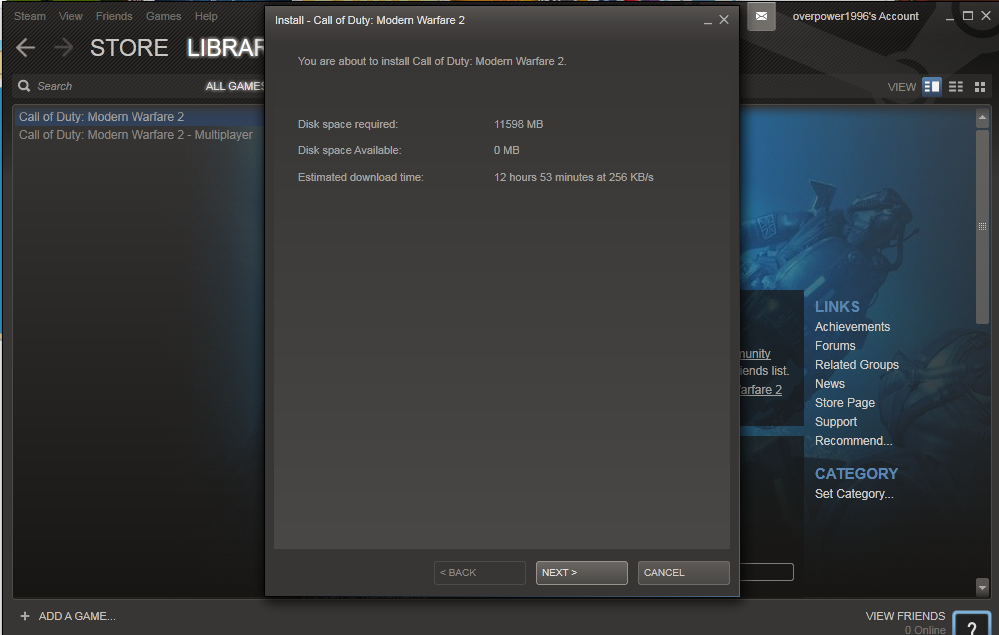Viewport: 999px width, 635px height.
Task: Click the CANCEL button
Action: pyautogui.click(x=684, y=573)
